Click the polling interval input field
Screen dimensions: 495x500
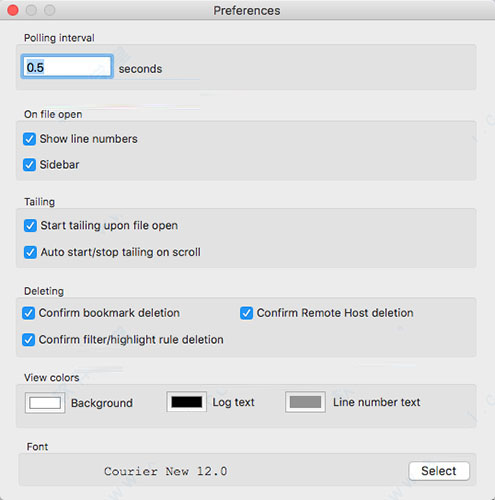[x=67, y=67]
